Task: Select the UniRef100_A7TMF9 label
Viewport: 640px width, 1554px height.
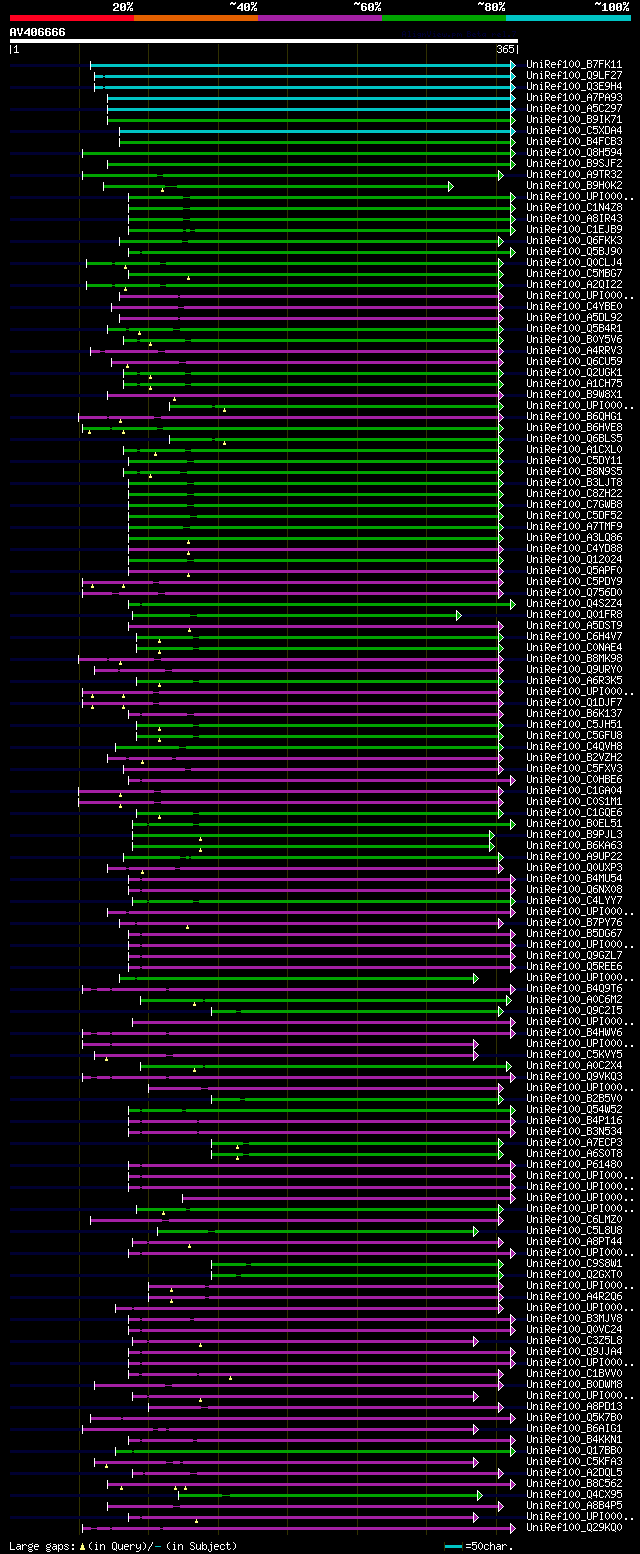Action: pos(574,526)
